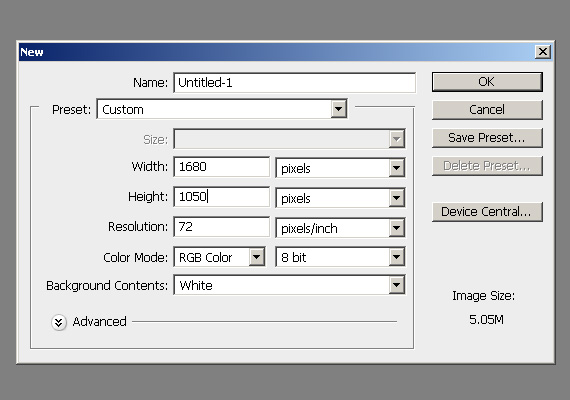Click the Resolution: label
570x400 pixels.
[x=138, y=227]
